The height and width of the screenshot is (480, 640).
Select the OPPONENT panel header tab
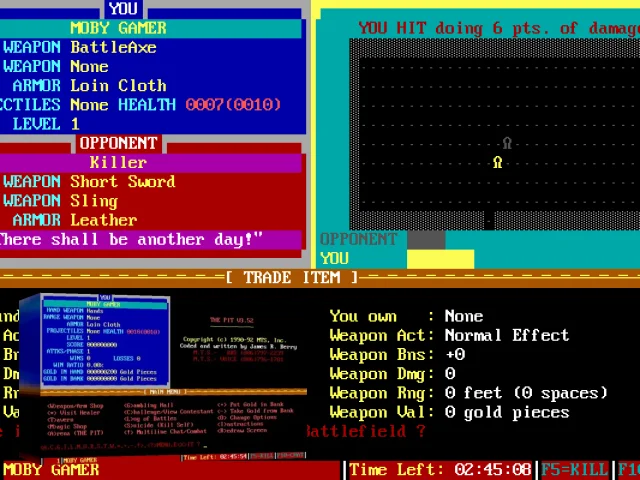point(118,143)
